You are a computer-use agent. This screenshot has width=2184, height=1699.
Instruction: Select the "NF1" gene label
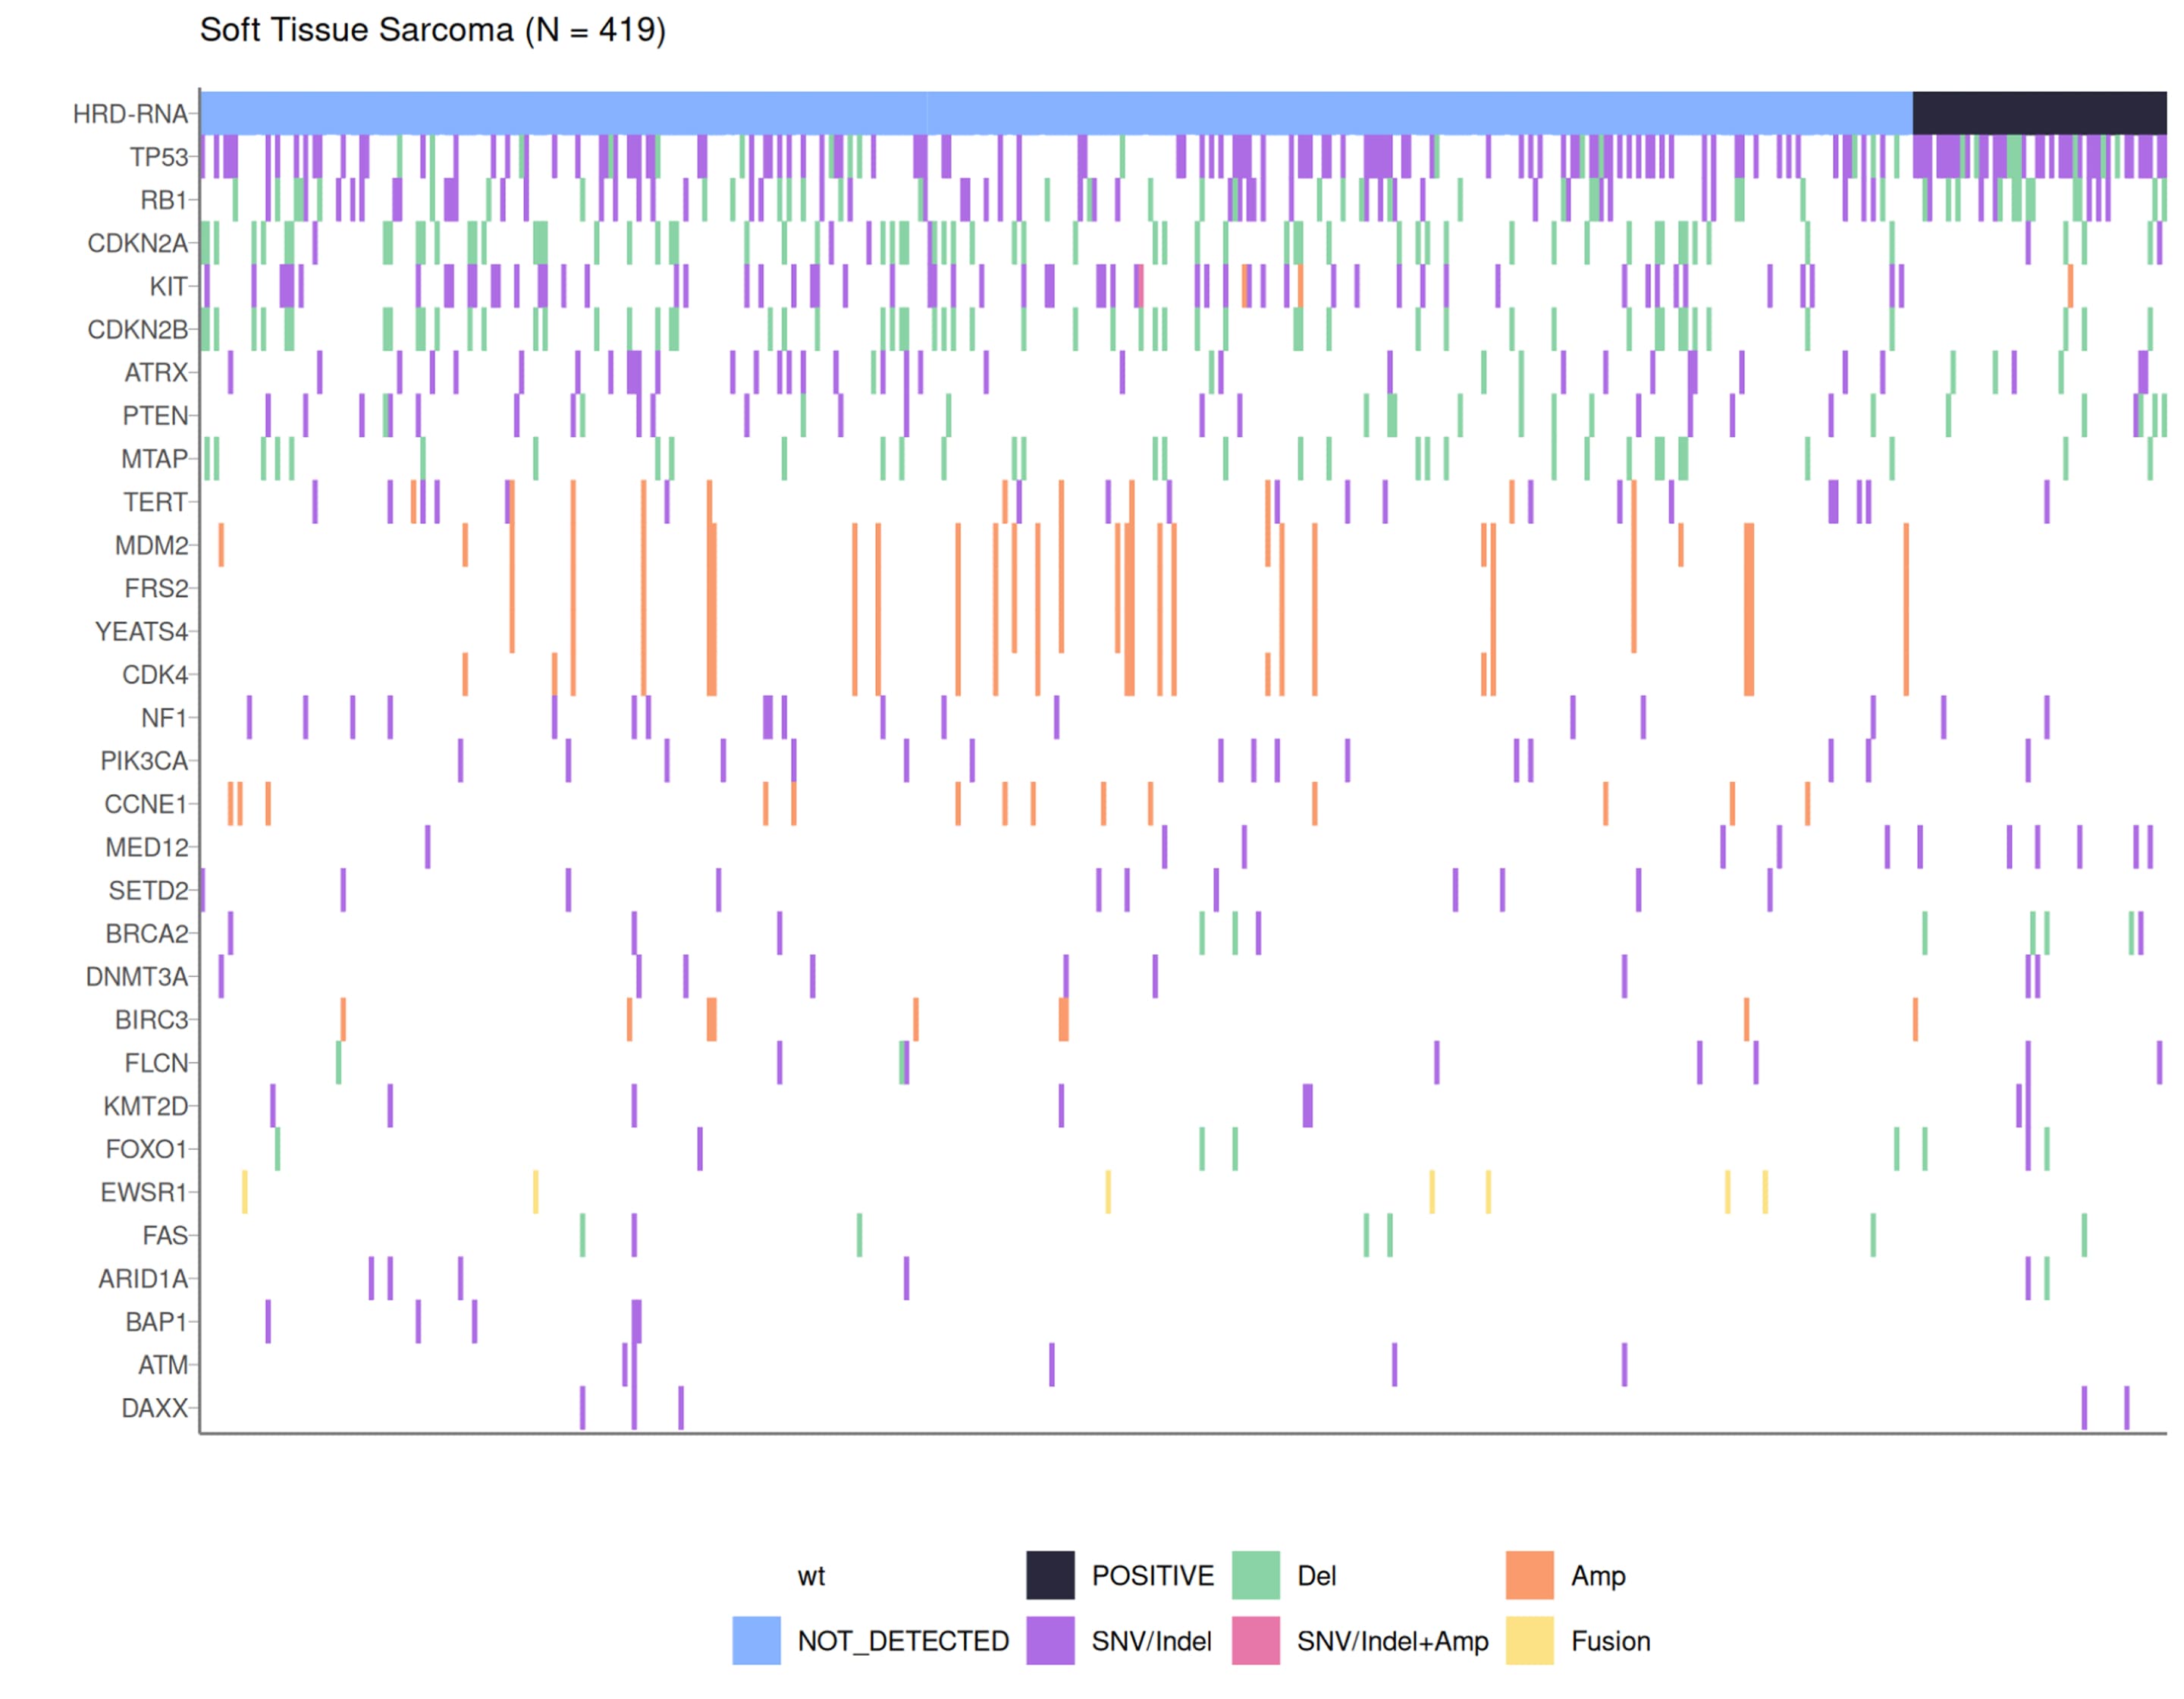pos(164,718)
